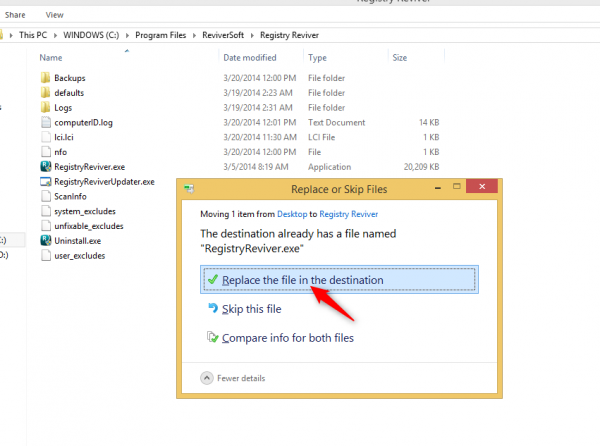Click the RegistryReviverUpdater.exe icon

pos(46,182)
